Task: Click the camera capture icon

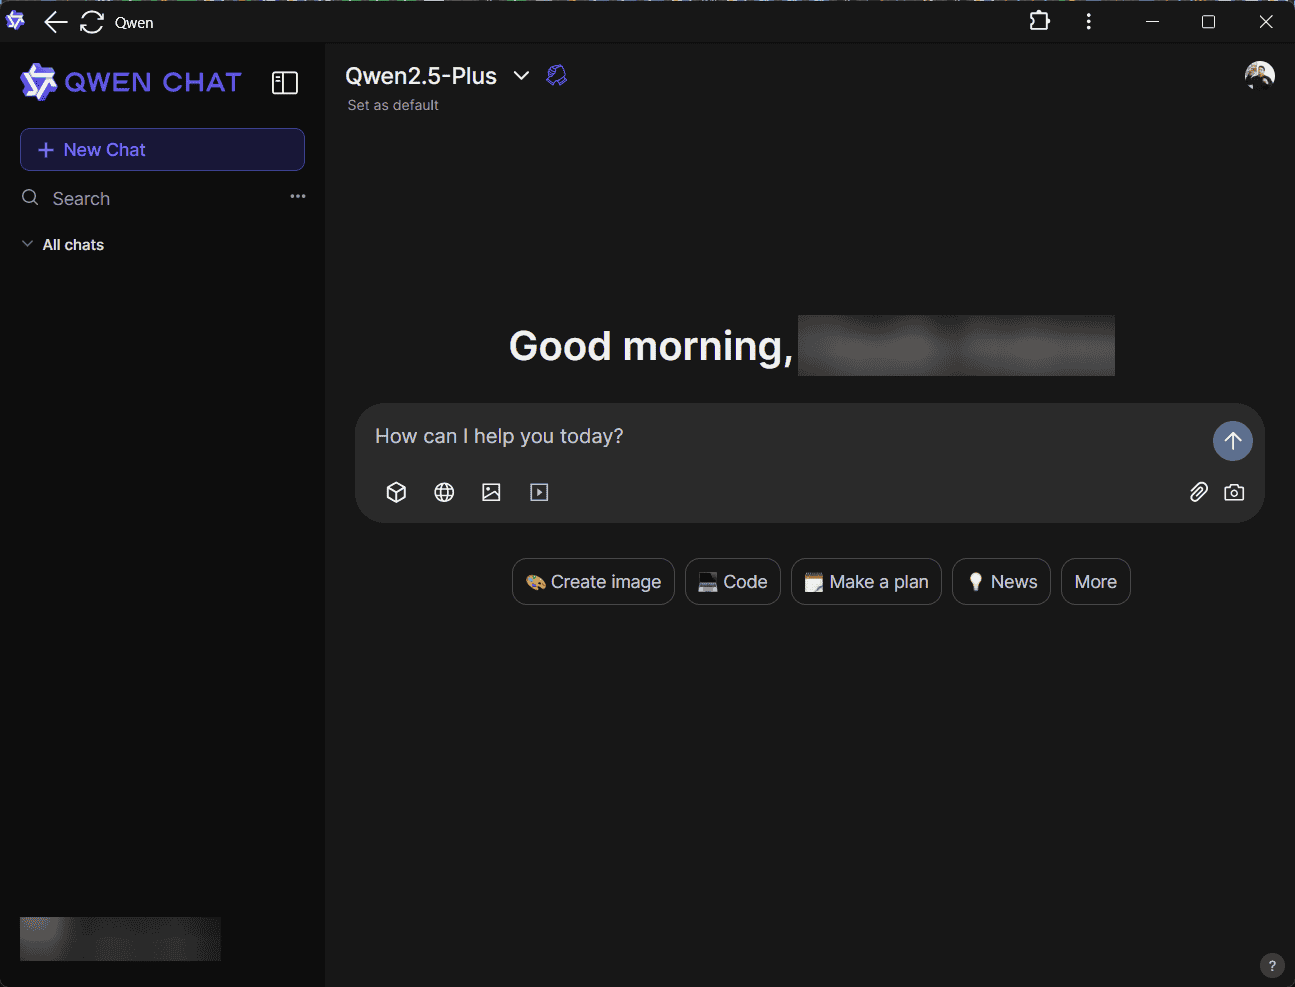Action: (1234, 492)
